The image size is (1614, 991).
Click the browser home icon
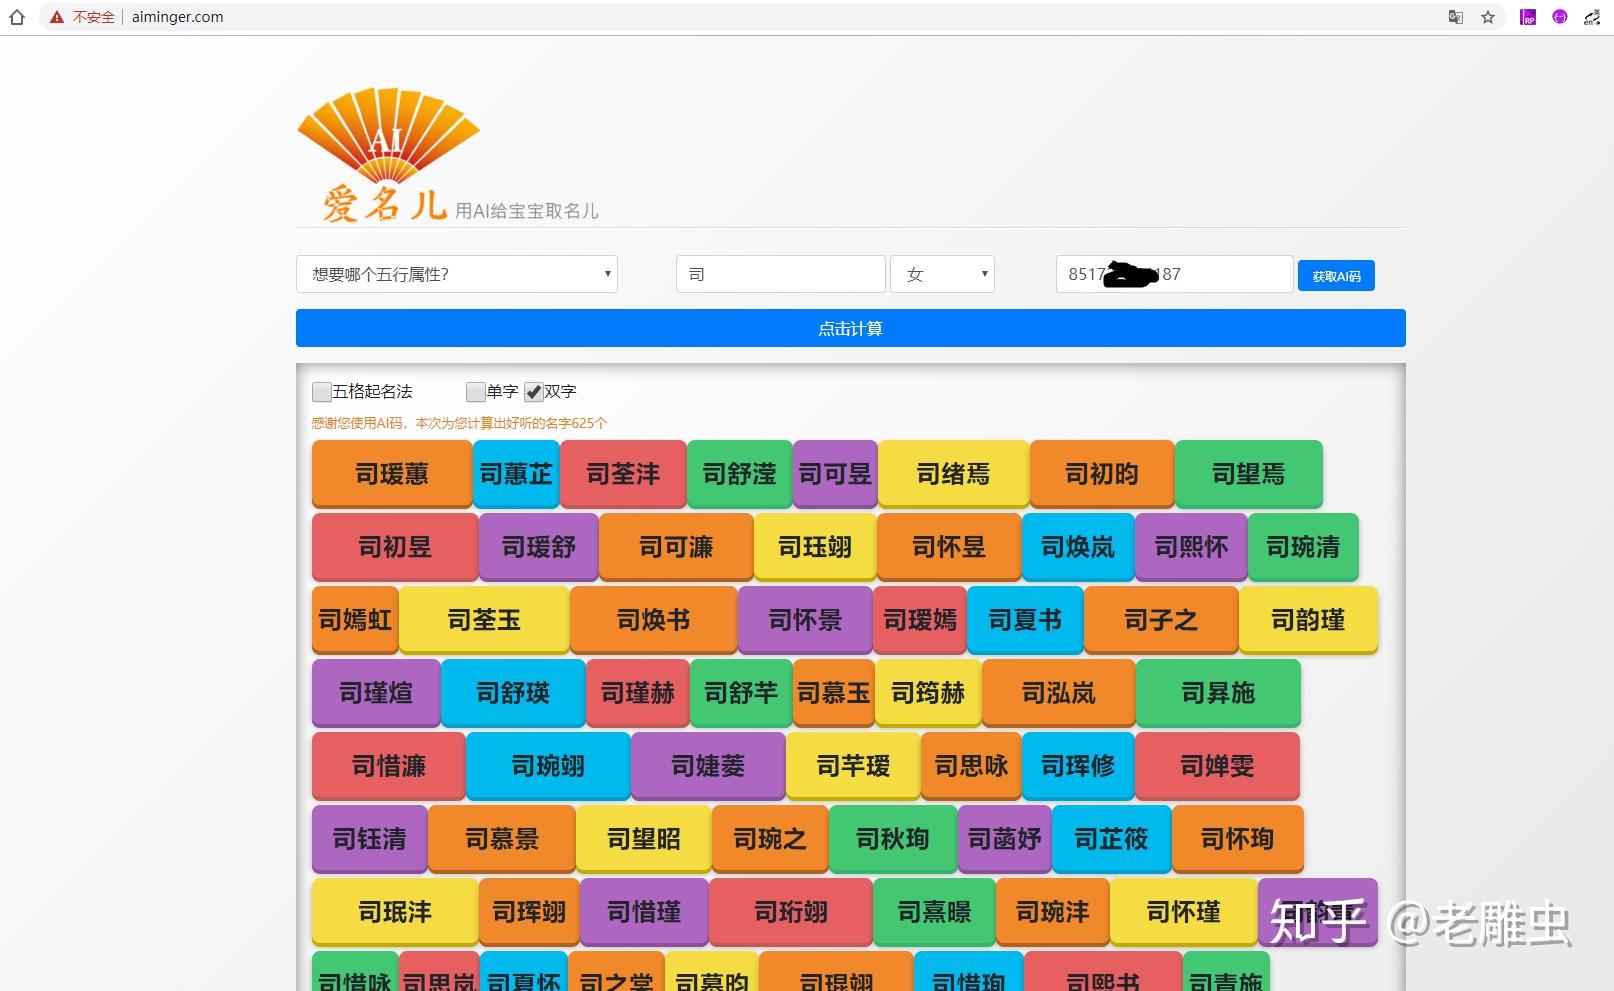pyautogui.click(x=16, y=17)
